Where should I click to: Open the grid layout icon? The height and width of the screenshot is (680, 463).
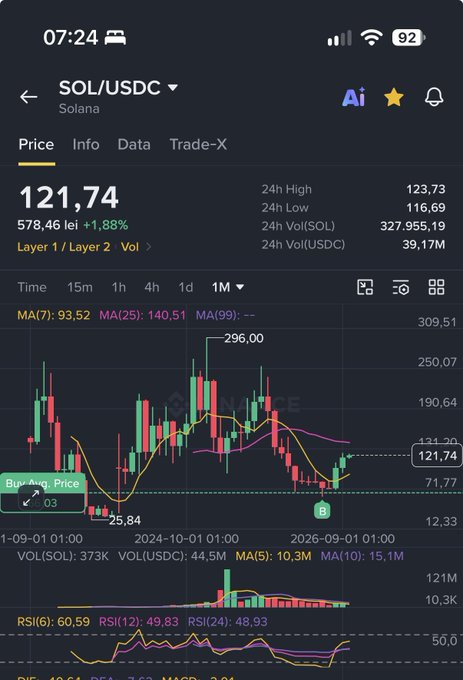click(x=436, y=287)
